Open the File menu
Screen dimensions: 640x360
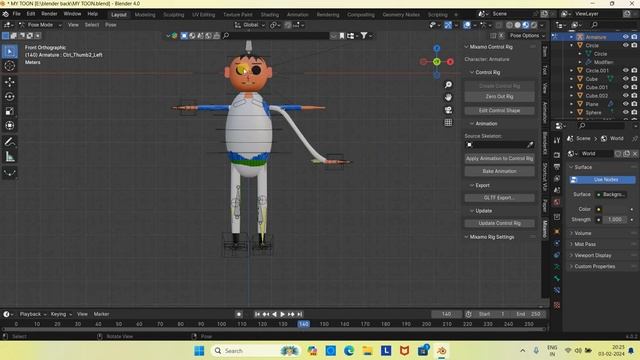coord(16,14)
